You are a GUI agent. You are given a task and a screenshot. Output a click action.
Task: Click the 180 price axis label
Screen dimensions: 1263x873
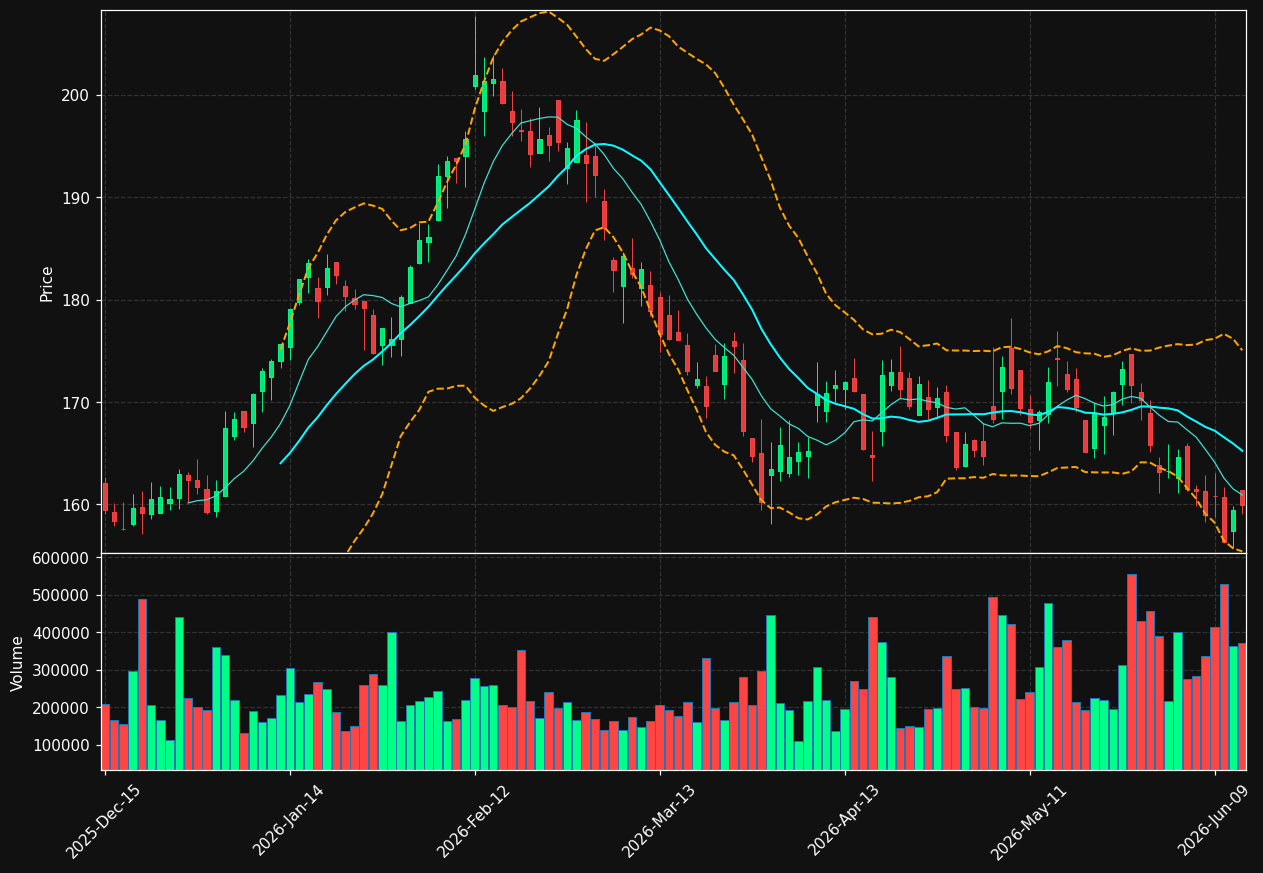point(77,301)
